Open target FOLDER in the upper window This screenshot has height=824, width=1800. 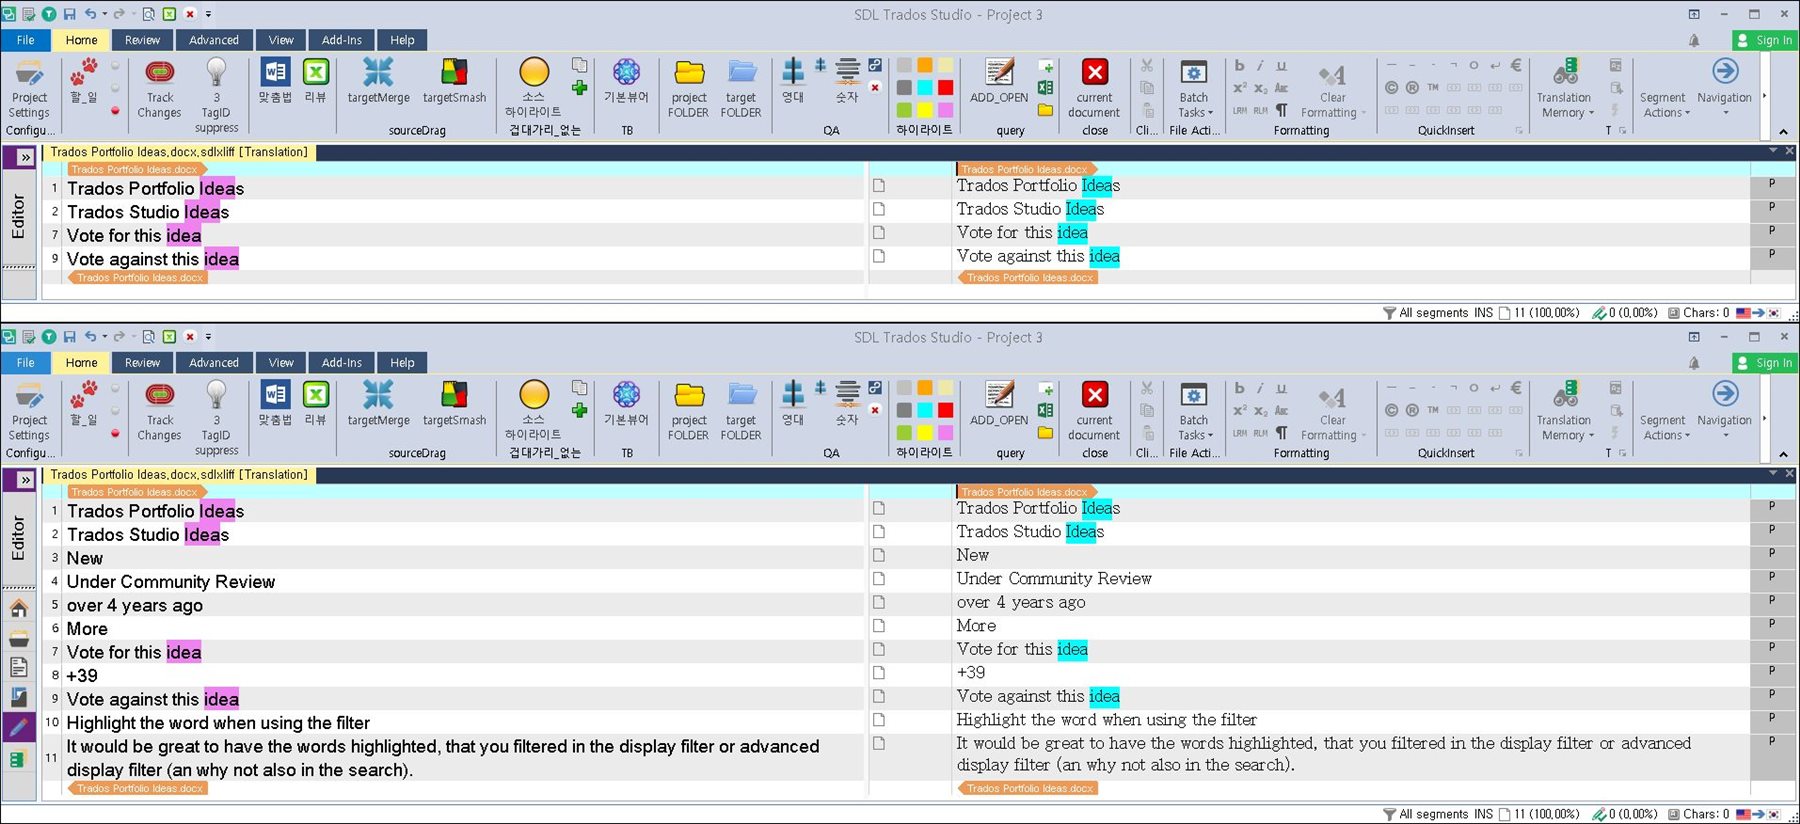(741, 88)
